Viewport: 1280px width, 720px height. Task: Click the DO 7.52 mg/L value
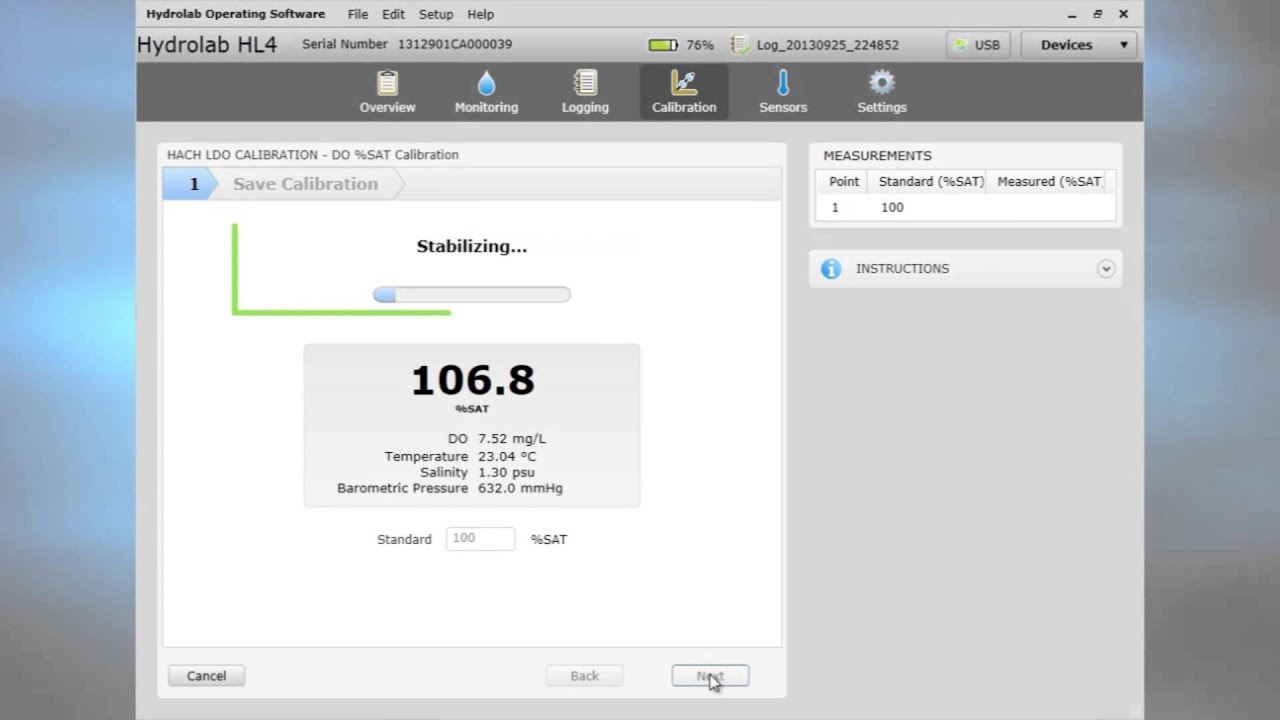[x=512, y=439]
